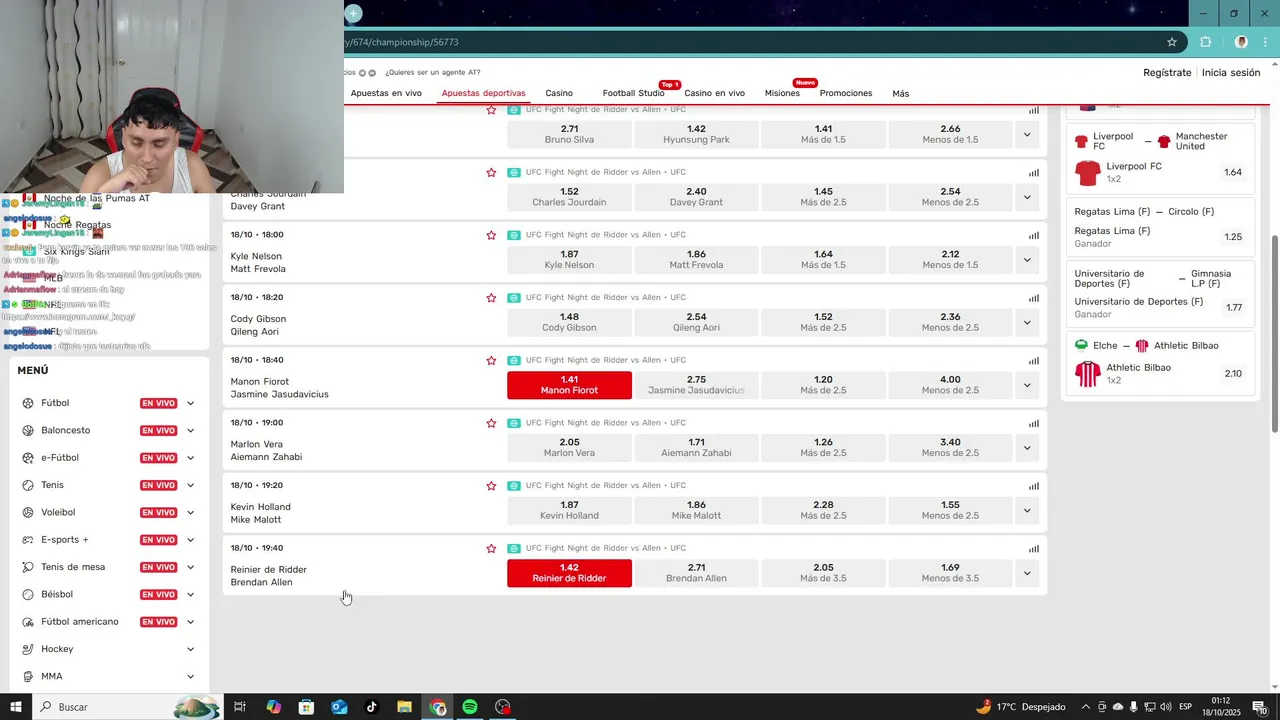Screen dimensions: 1280x720
Task: Open the Casino tab
Action: [559, 93]
